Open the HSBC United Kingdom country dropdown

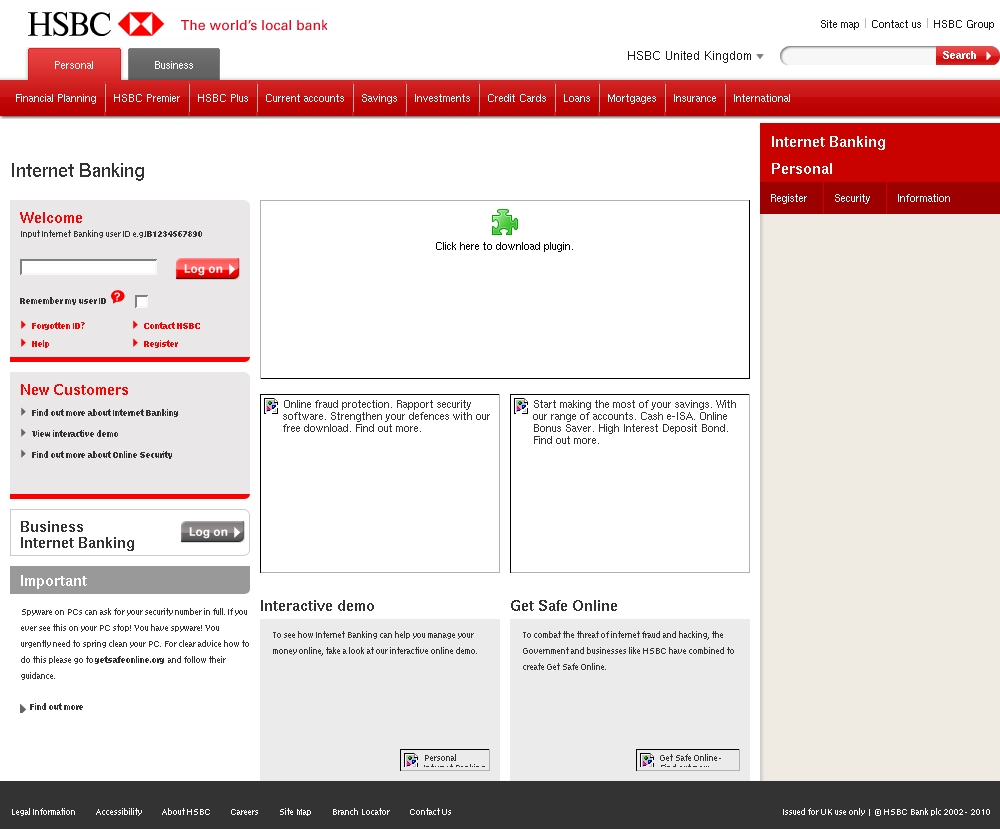[695, 56]
